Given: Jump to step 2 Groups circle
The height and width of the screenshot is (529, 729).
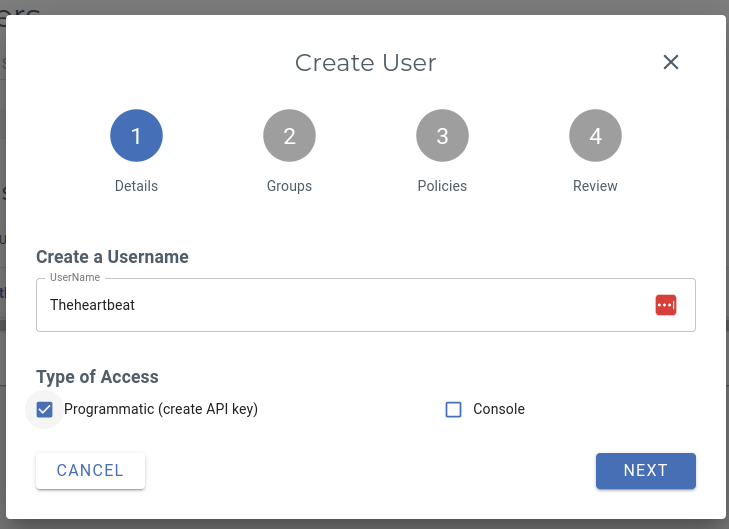Looking at the screenshot, I should pyautogui.click(x=289, y=135).
